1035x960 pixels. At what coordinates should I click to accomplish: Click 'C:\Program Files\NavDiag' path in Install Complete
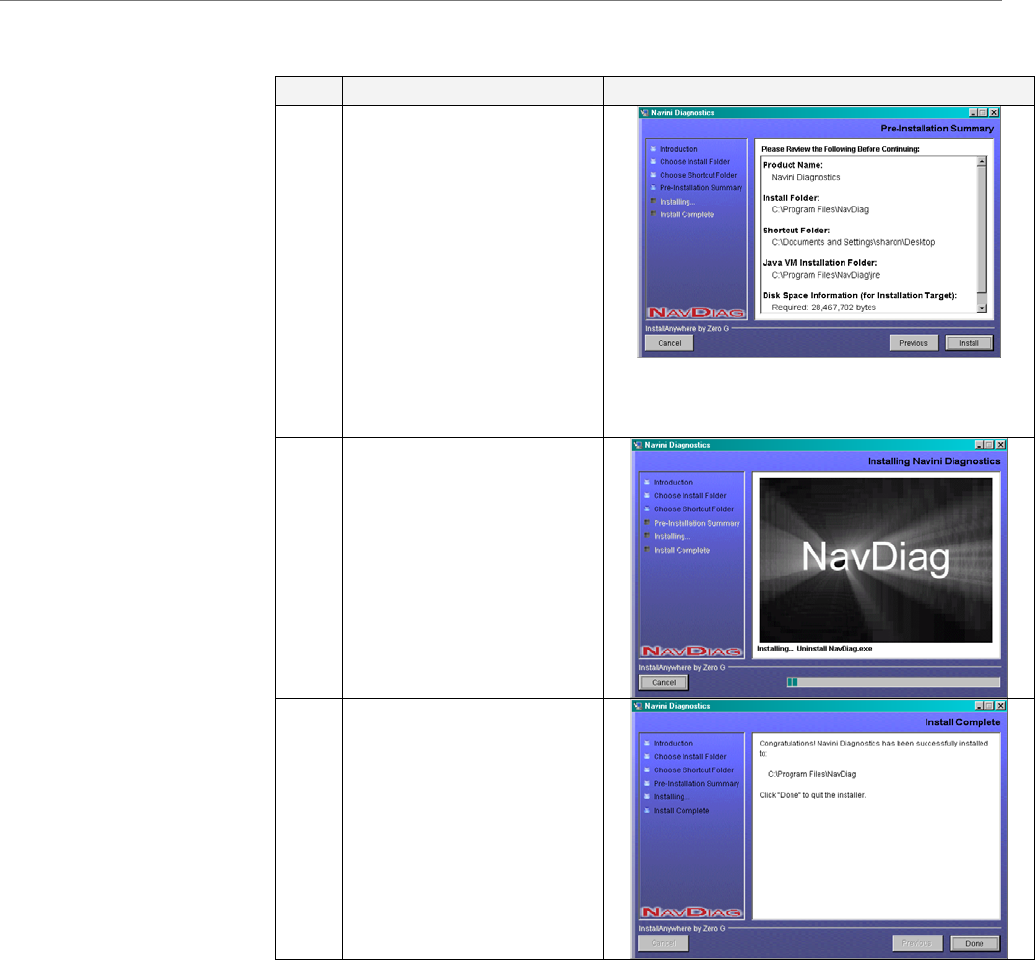coord(812,774)
